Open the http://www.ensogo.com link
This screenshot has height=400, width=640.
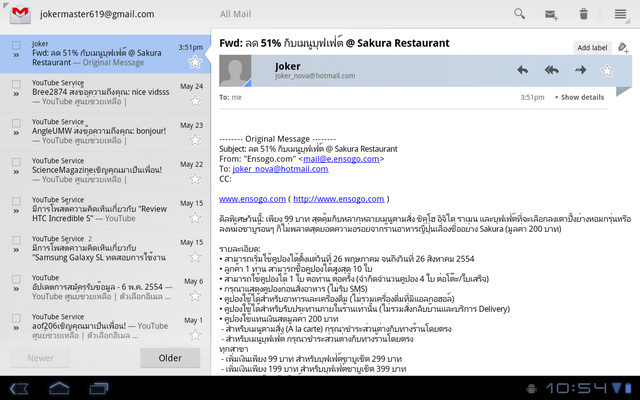click(339, 199)
